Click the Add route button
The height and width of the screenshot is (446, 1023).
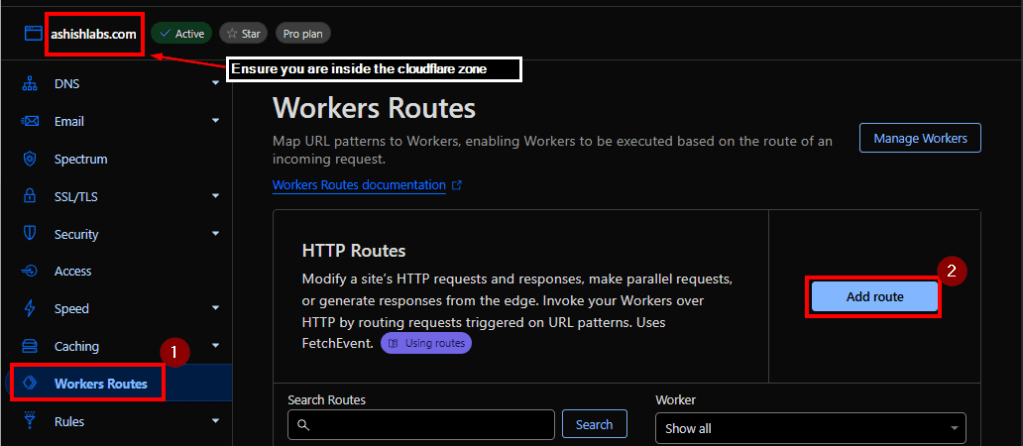873,297
